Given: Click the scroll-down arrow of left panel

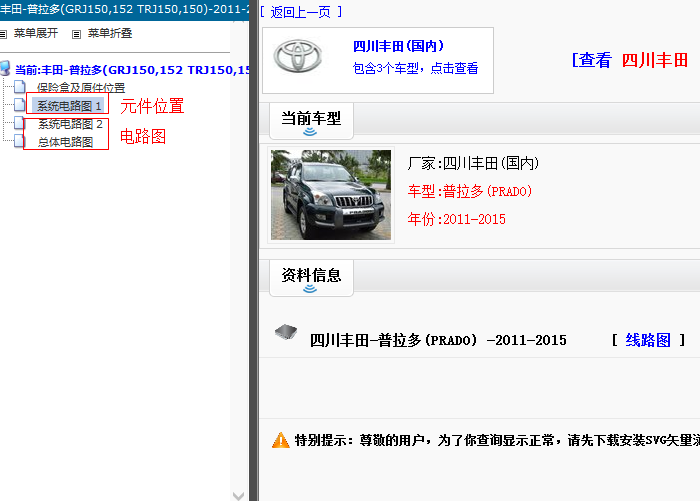Looking at the screenshot, I should 238,496.
